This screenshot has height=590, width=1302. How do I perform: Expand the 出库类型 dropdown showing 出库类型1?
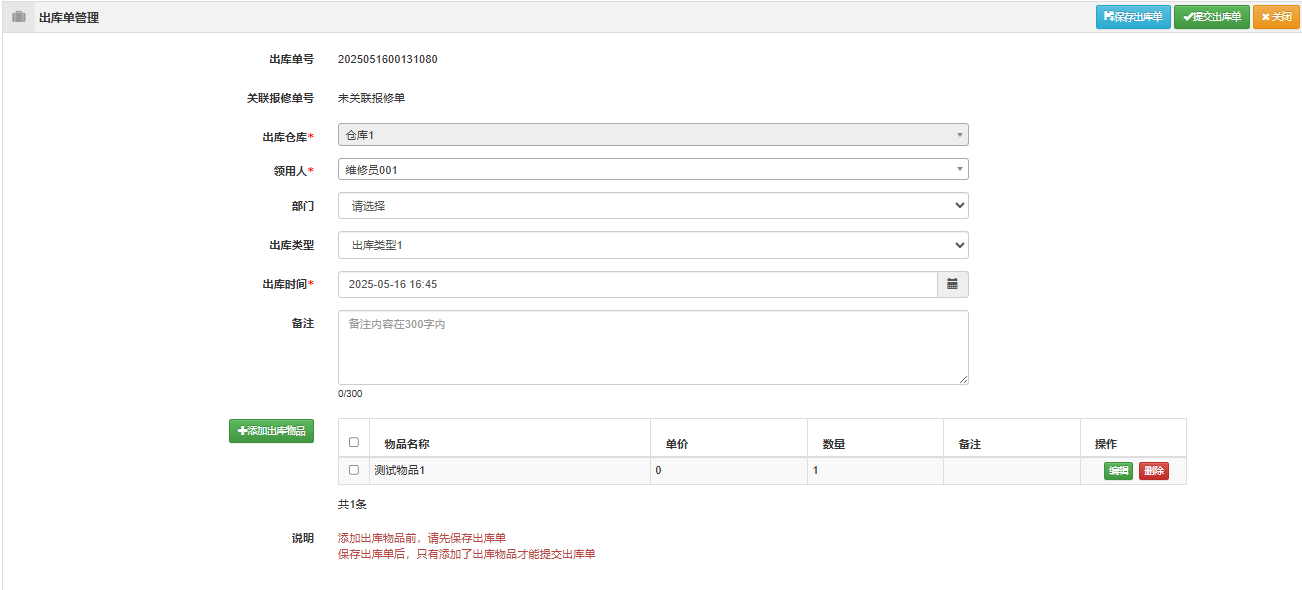click(653, 245)
